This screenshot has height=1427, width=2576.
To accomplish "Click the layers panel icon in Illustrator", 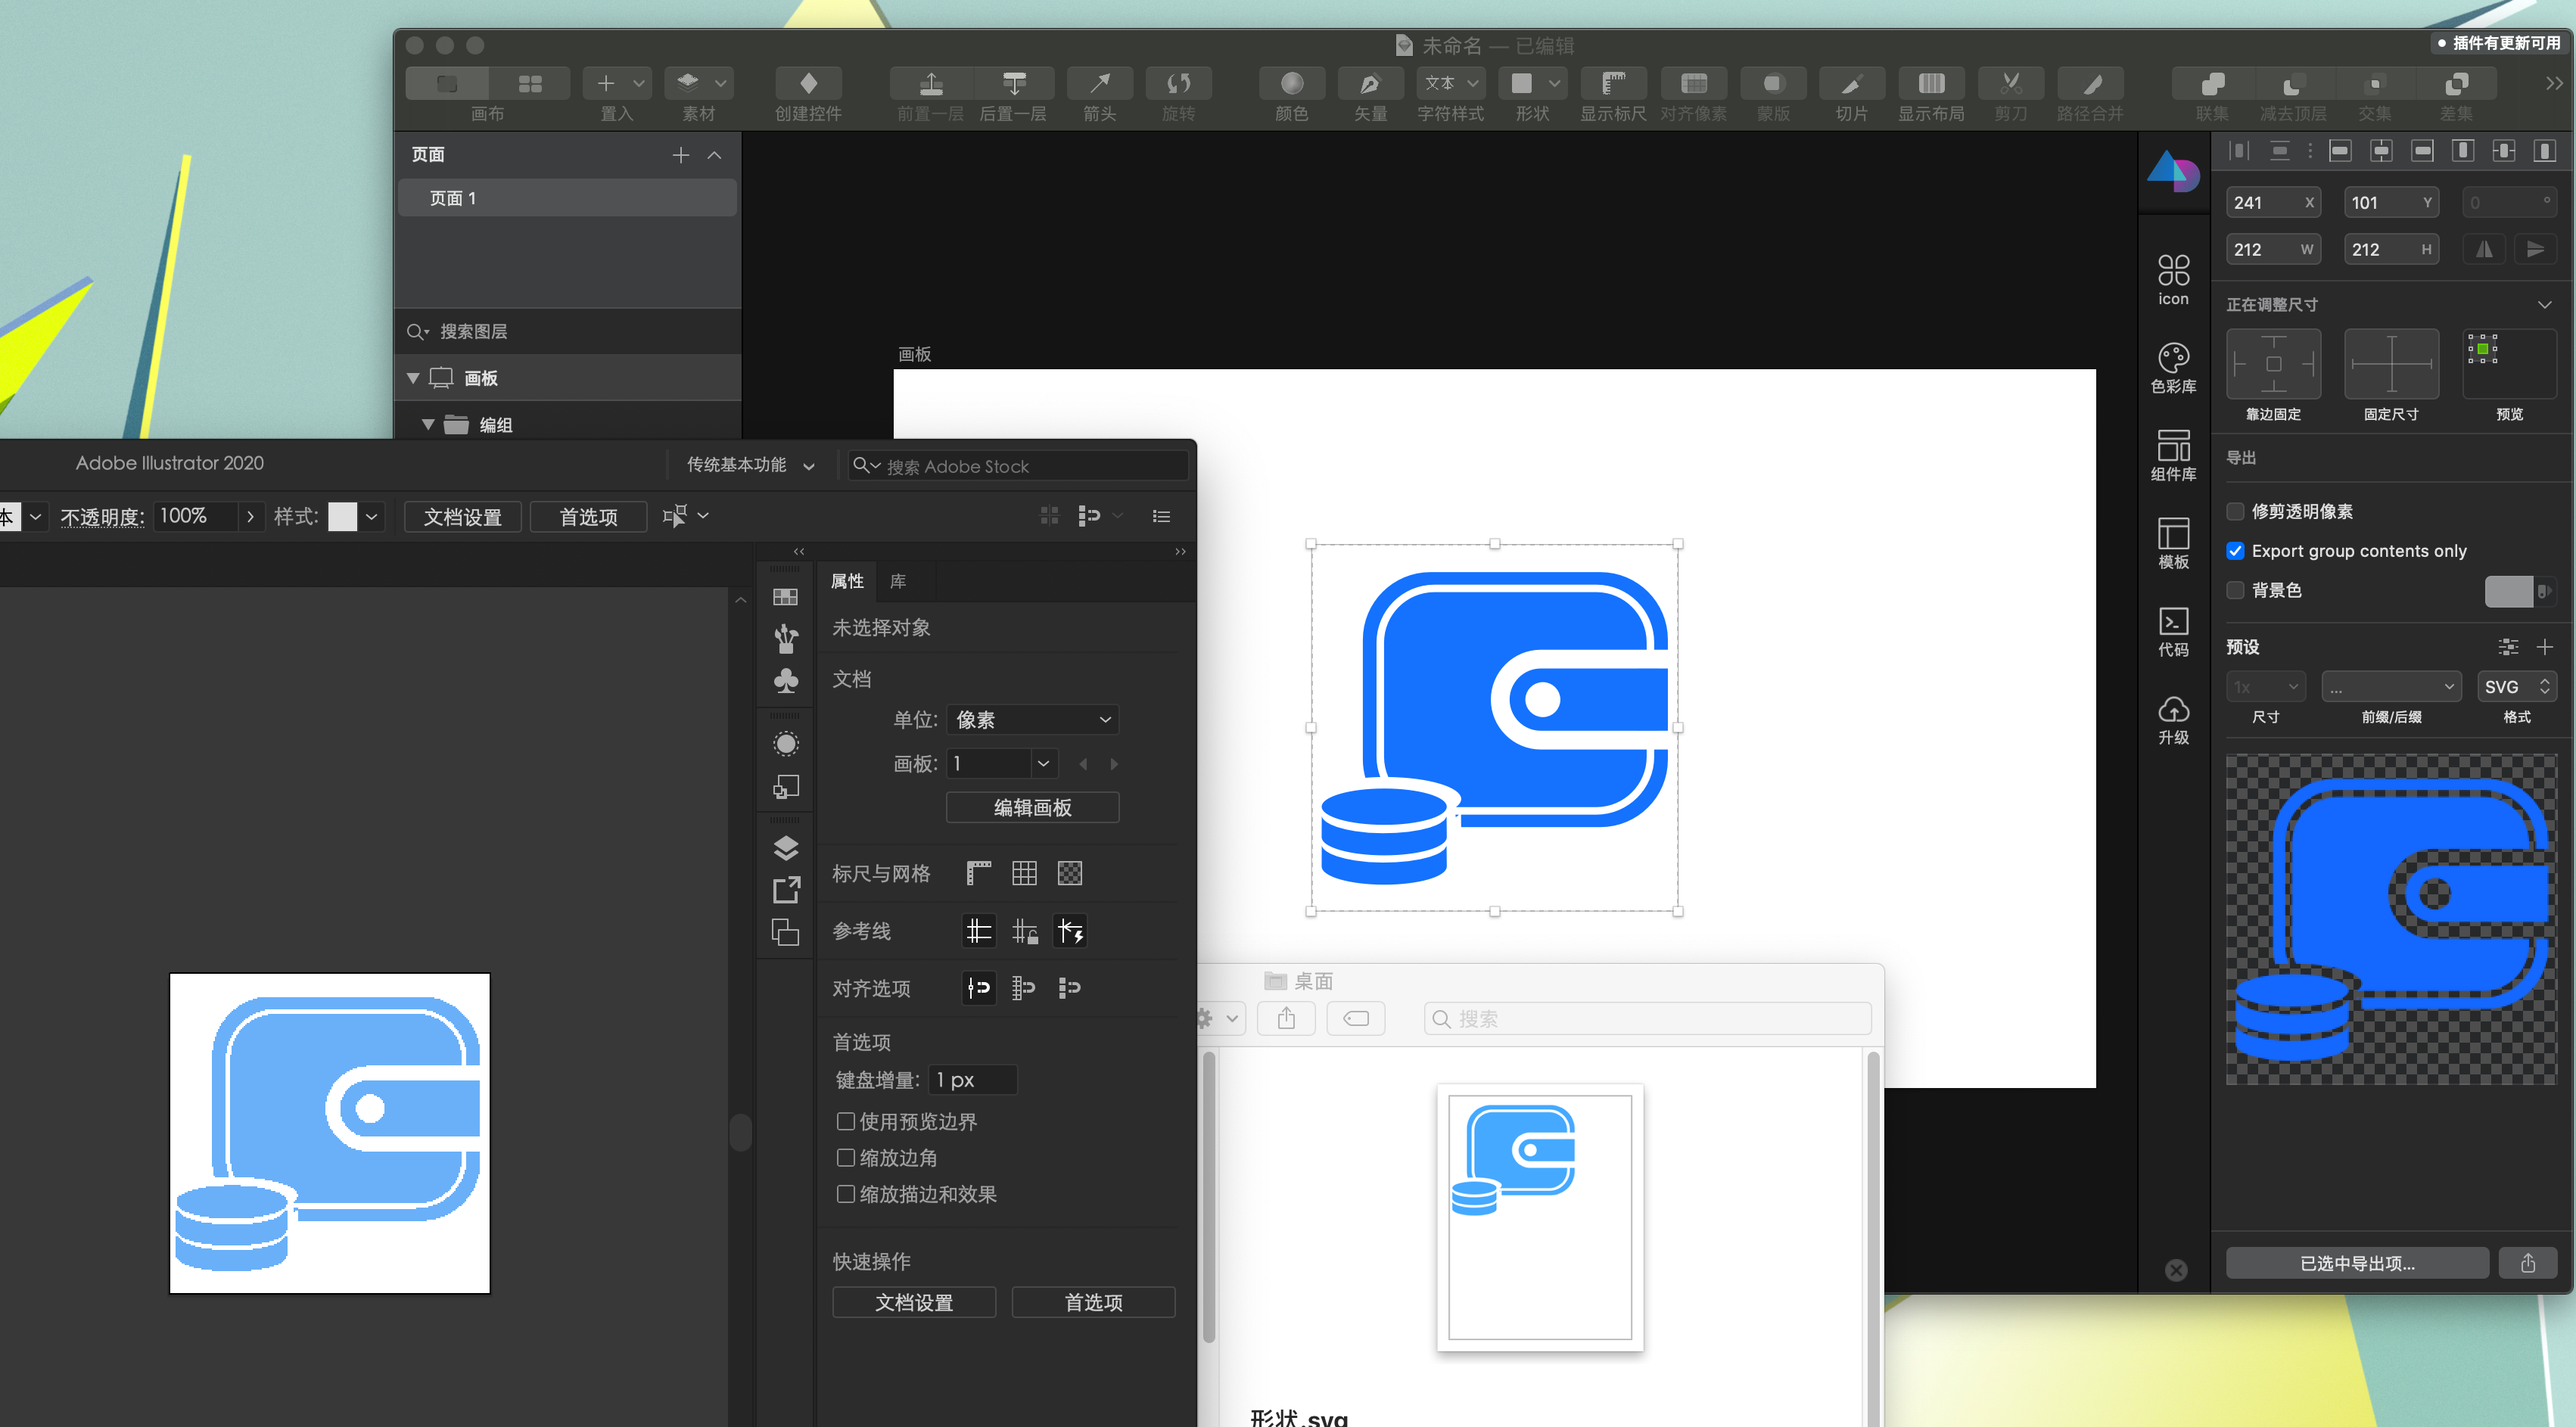I will coord(786,848).
